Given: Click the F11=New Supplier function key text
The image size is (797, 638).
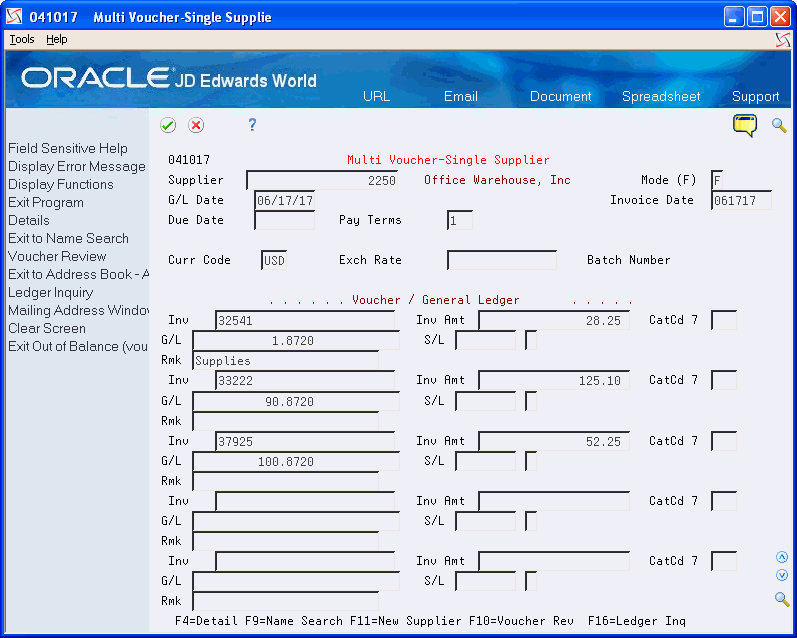Looking at the screenshot, I should (x=405, y=621).
